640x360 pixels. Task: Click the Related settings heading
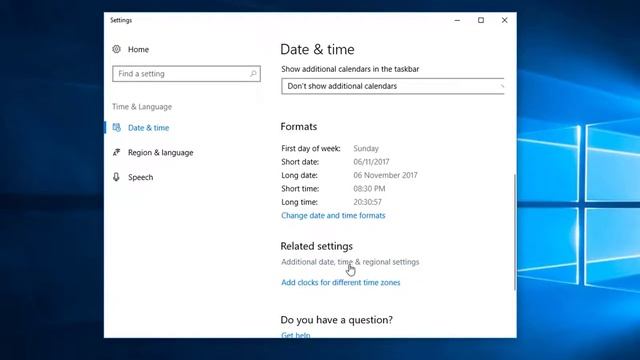[317, 246]
